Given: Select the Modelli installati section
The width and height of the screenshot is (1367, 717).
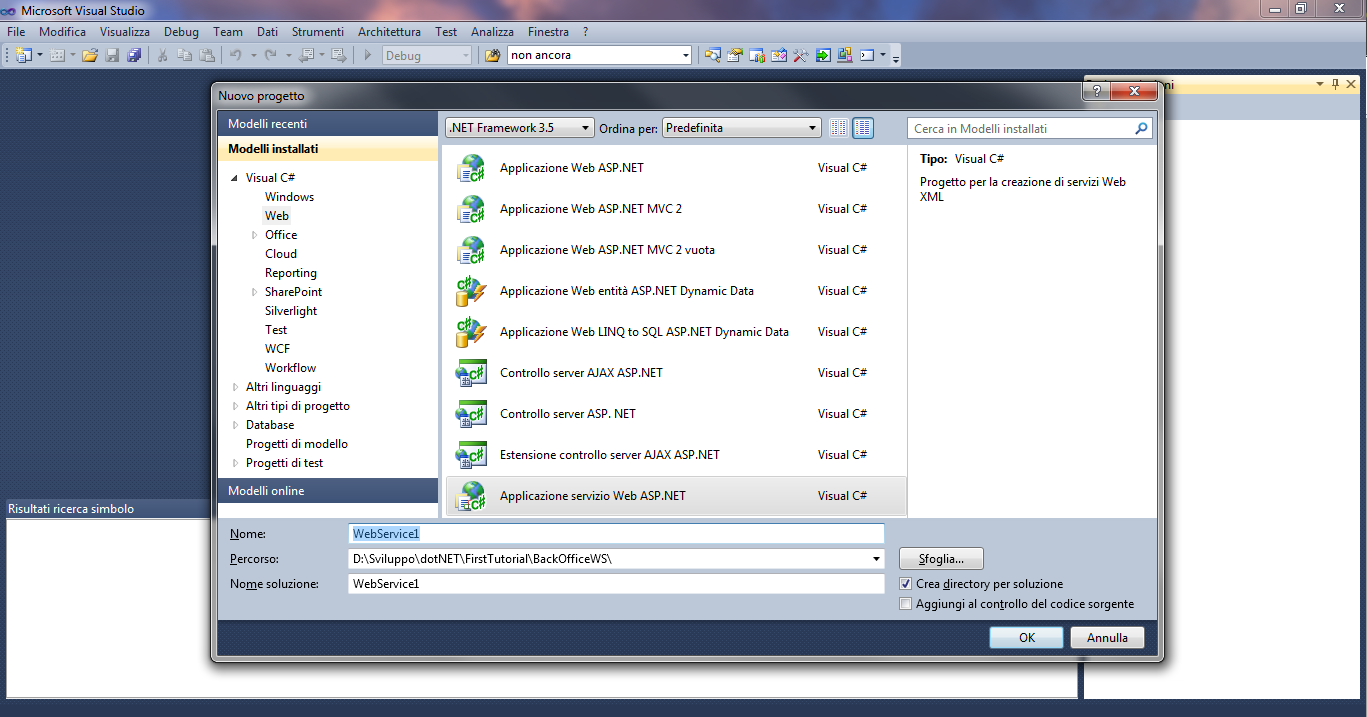Looking at the screenshot, I should (x=328, y=149).
